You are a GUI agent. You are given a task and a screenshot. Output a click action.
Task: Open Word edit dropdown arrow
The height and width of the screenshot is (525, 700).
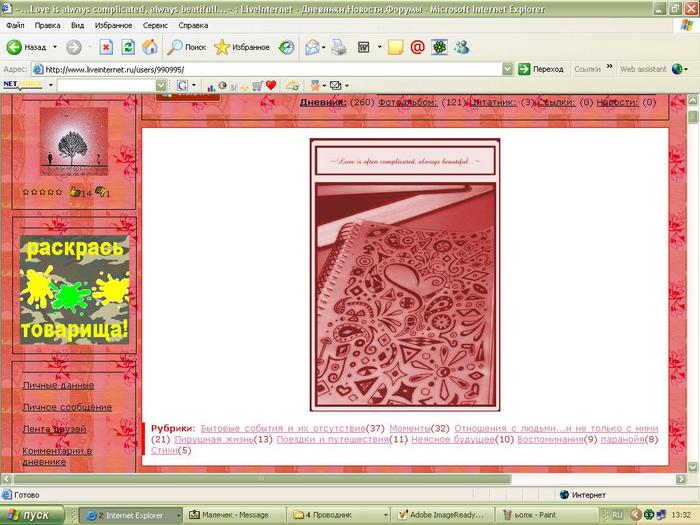click(x=379, y=47)
